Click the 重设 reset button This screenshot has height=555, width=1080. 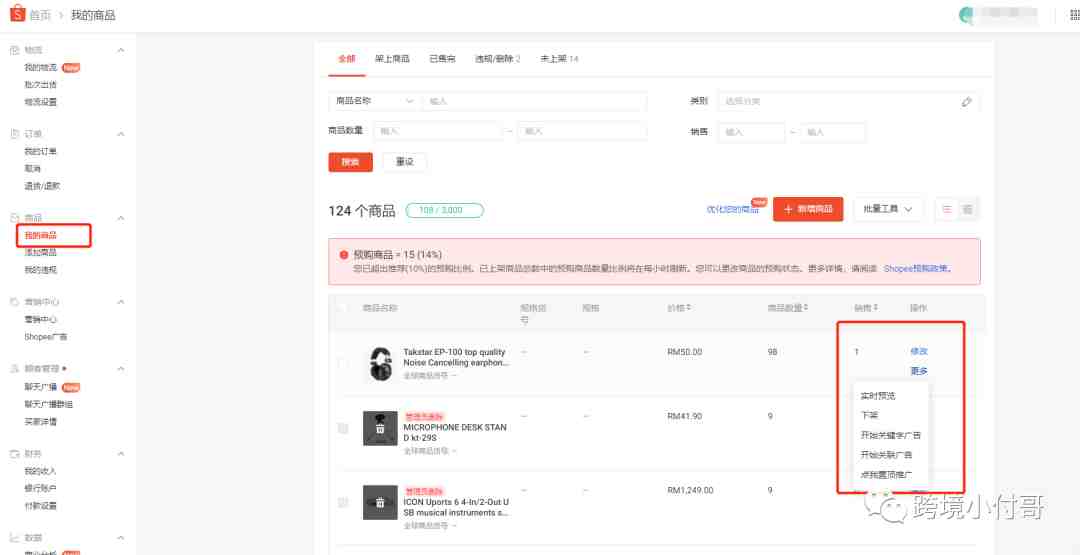(x=405, y=162)
